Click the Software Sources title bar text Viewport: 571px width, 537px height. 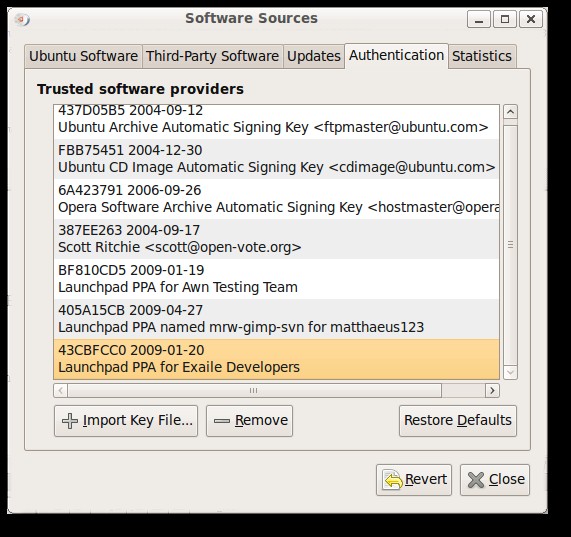(251, 19)
